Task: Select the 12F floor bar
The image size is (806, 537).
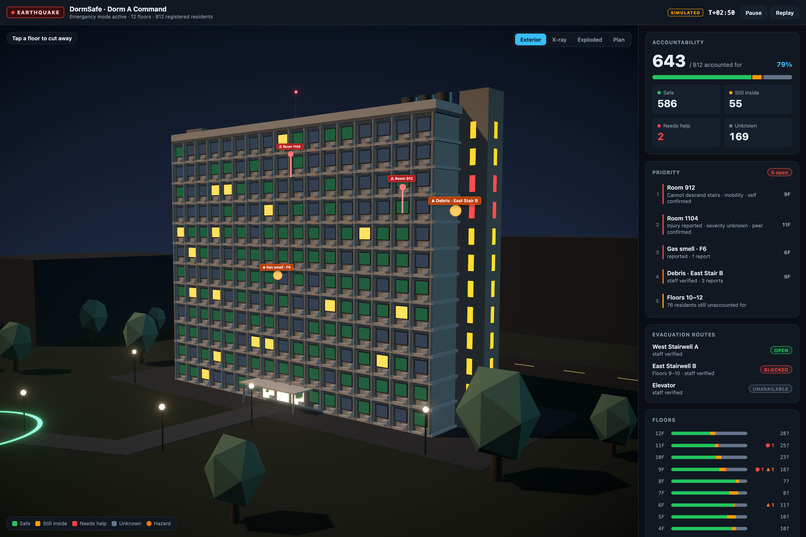Action: 709,434
